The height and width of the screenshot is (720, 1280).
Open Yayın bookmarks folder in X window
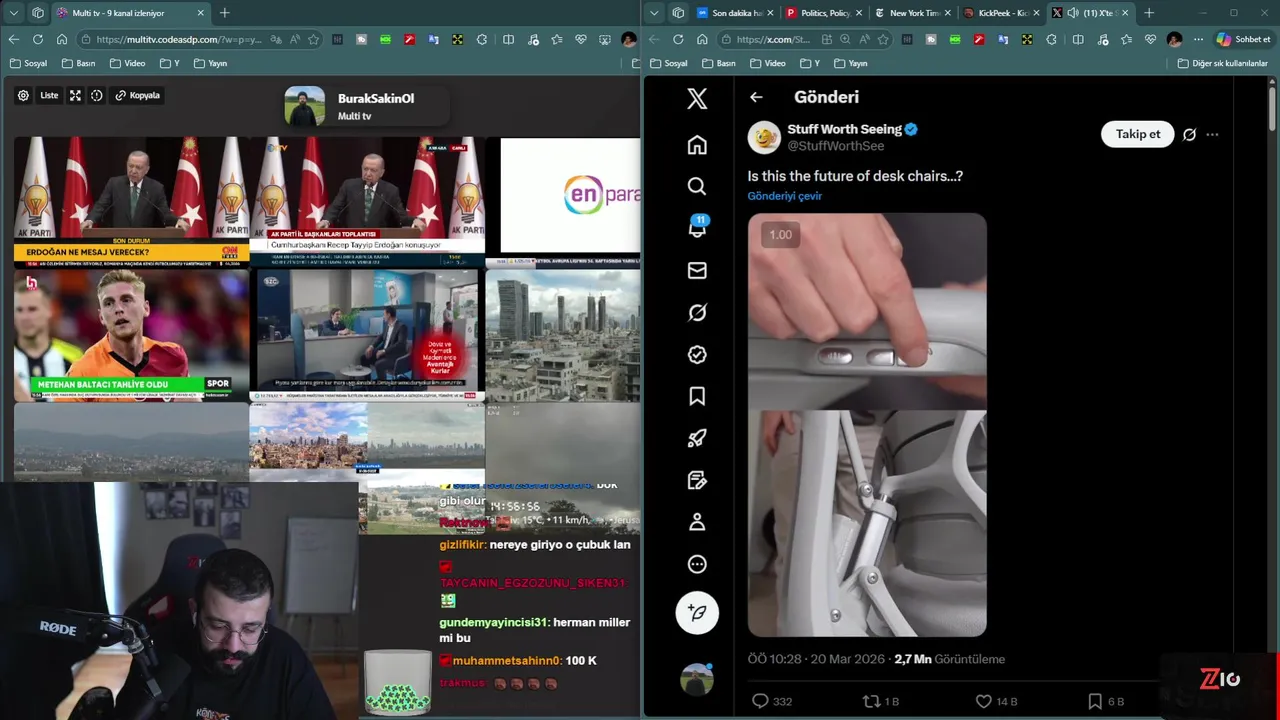(x=850, y=63)
